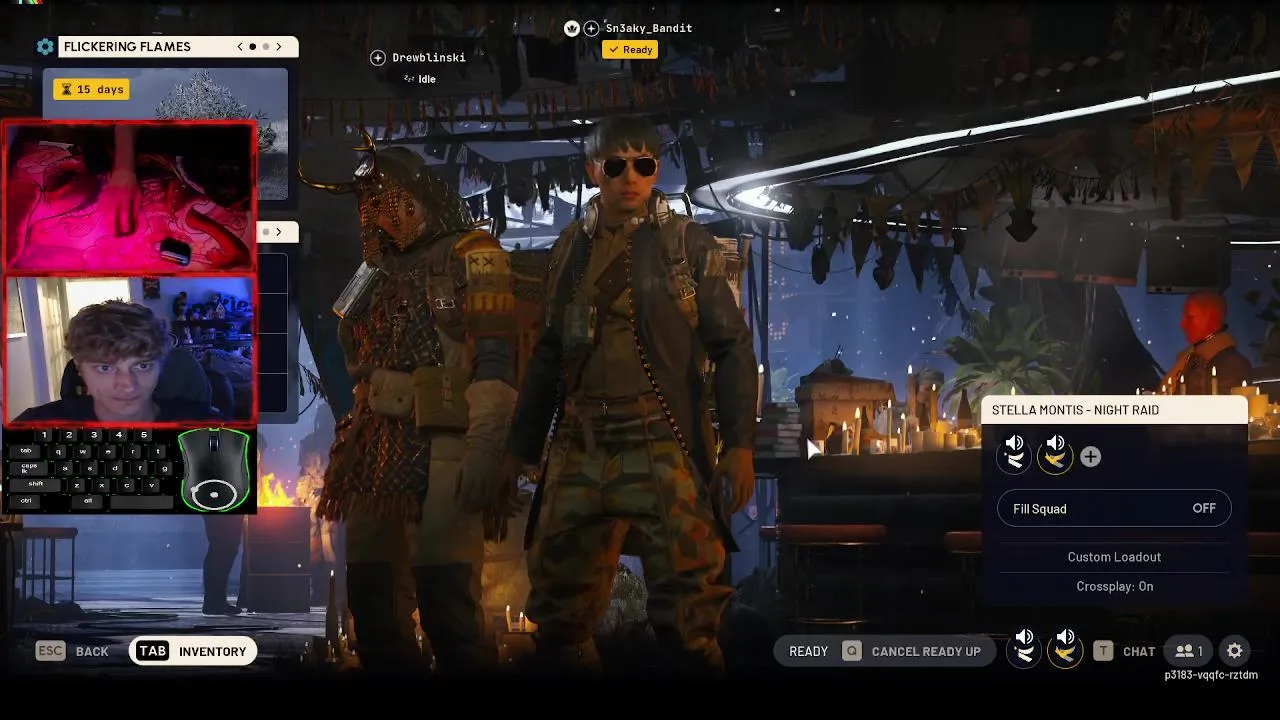Click the T key icon
Screen dimensions: 1280x720
(1103, 651)
